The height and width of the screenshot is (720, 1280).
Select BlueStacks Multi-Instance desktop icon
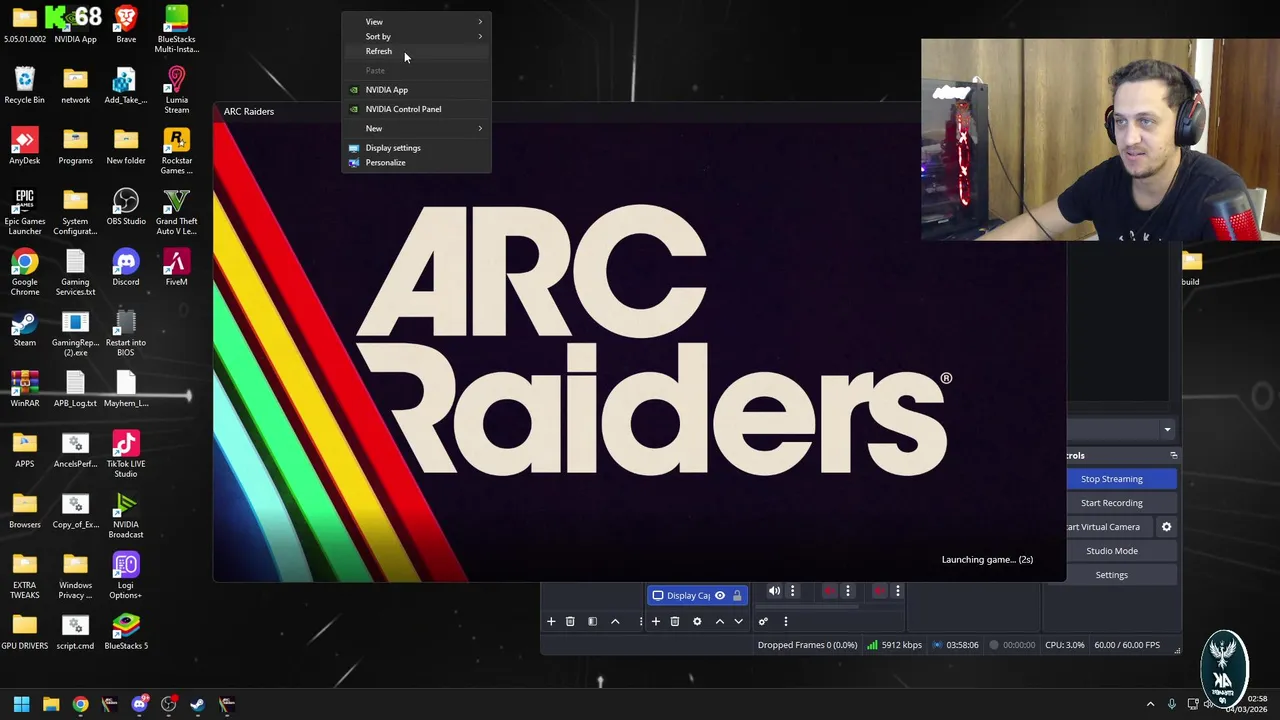[176, 30]
